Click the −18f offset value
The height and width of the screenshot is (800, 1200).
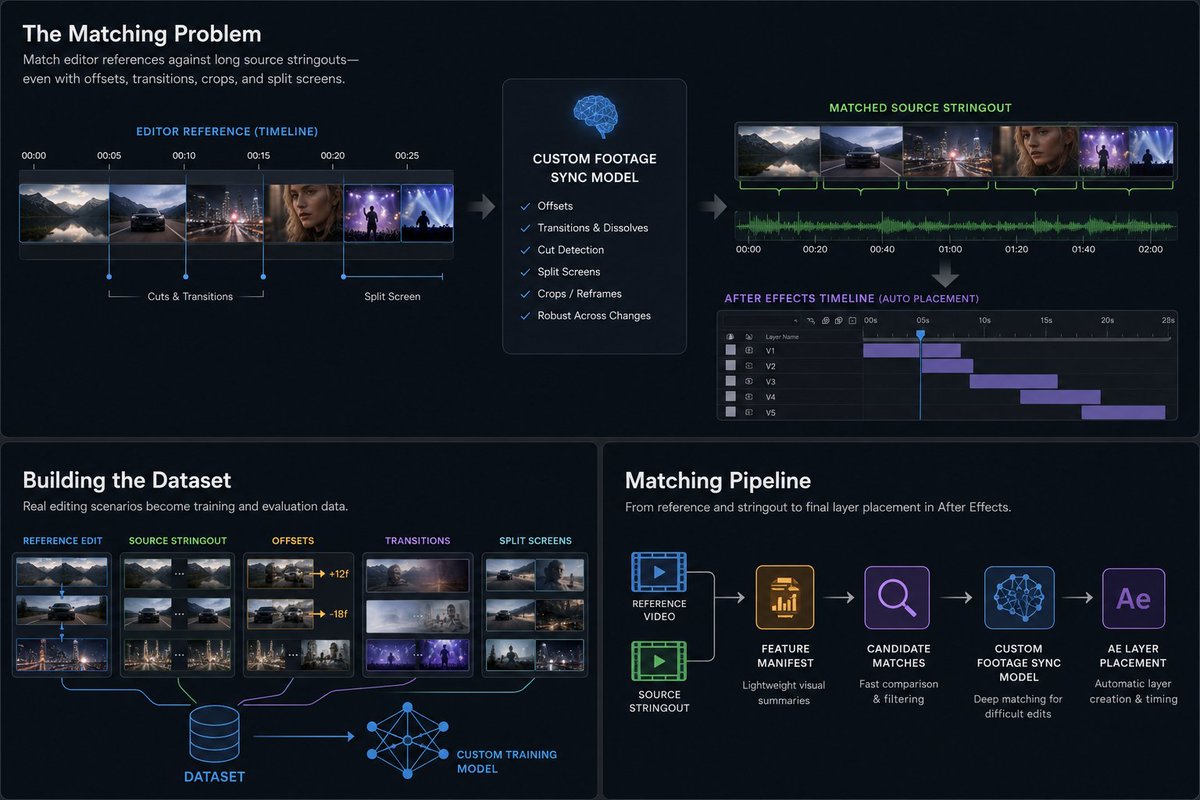(x=337, y=614)
